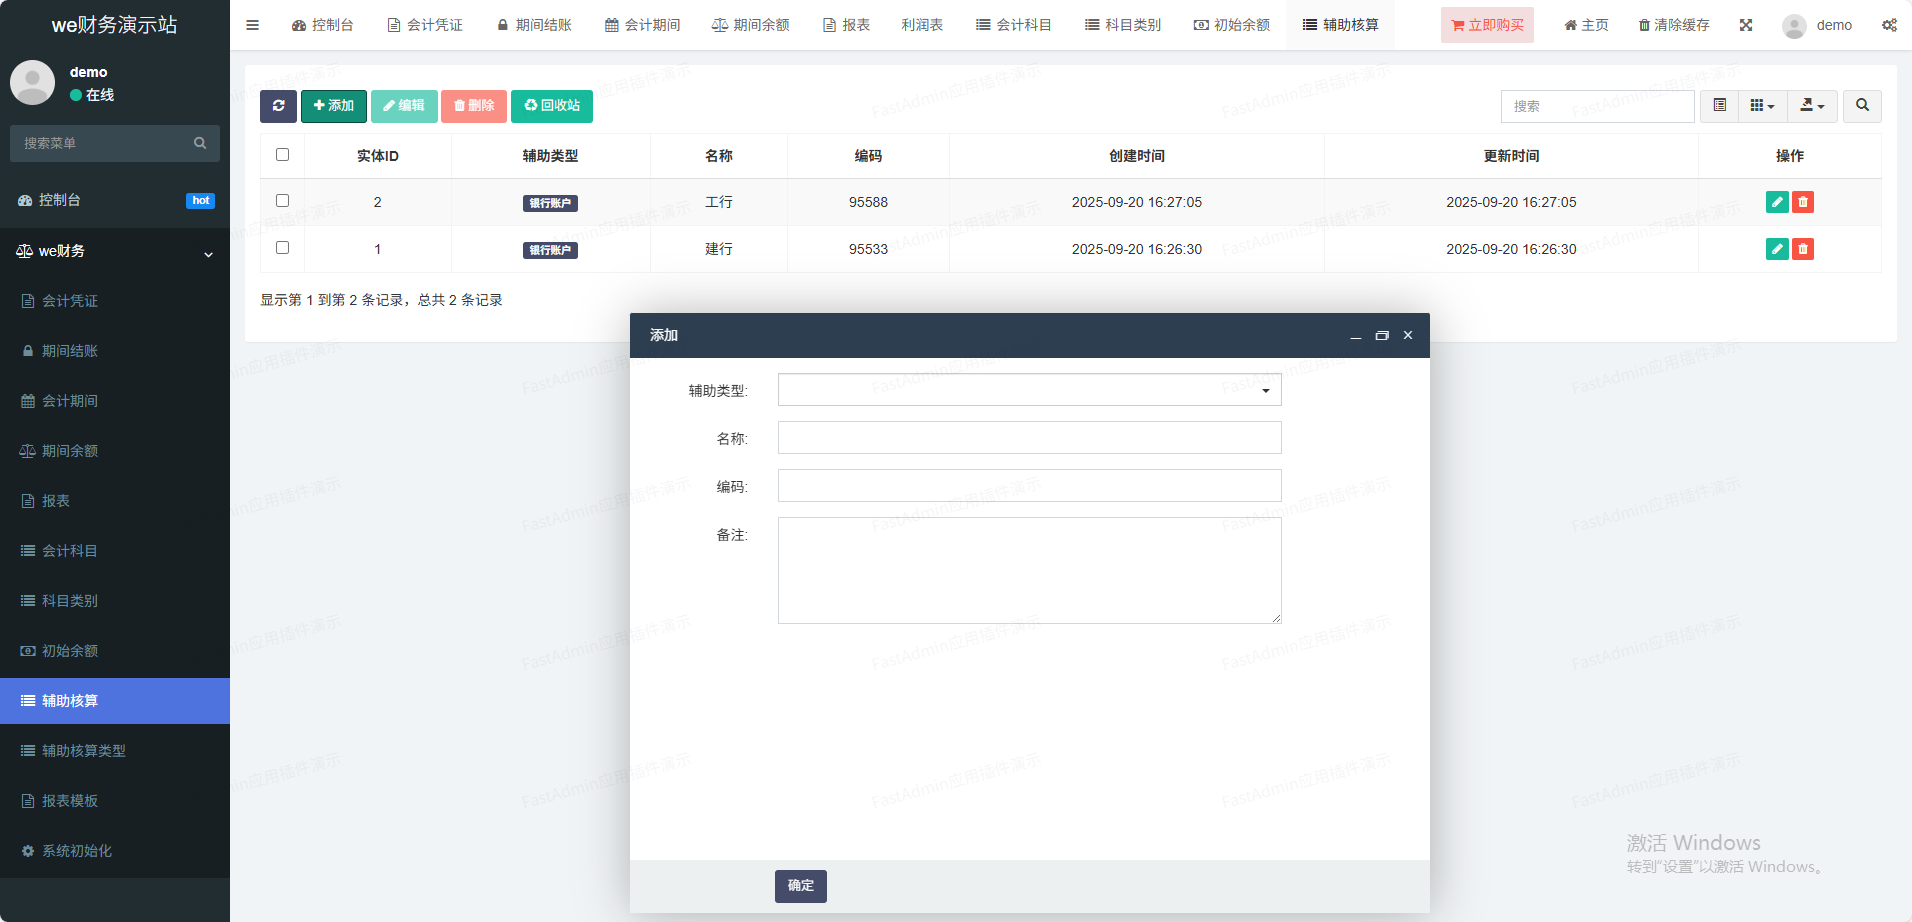Toggle fullscreen mode icon in top bar
1912x922 pixels.
click(x=1745, y=25)
